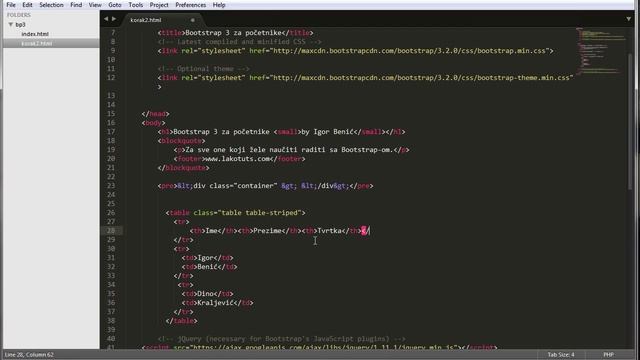
Task: Change Tab Size: 4 in status bar
Action: tap(561, 355)
